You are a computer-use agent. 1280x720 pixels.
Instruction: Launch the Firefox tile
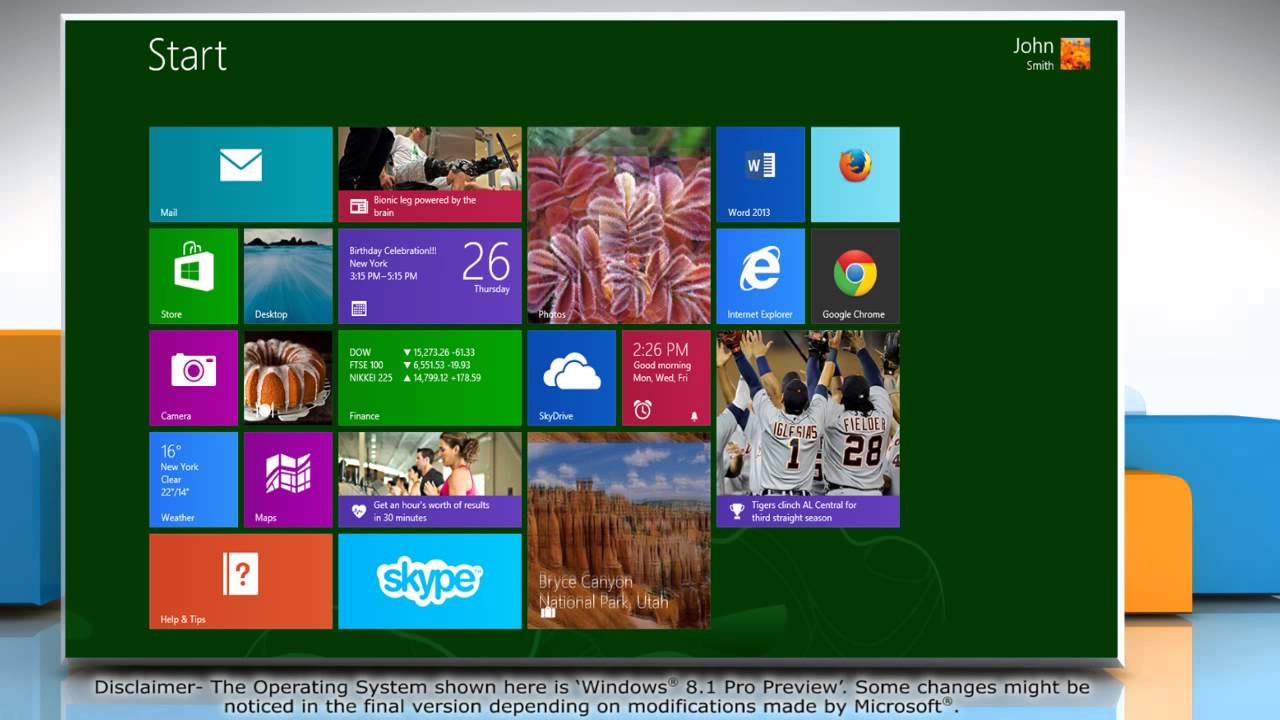click(x=855, y=174)
